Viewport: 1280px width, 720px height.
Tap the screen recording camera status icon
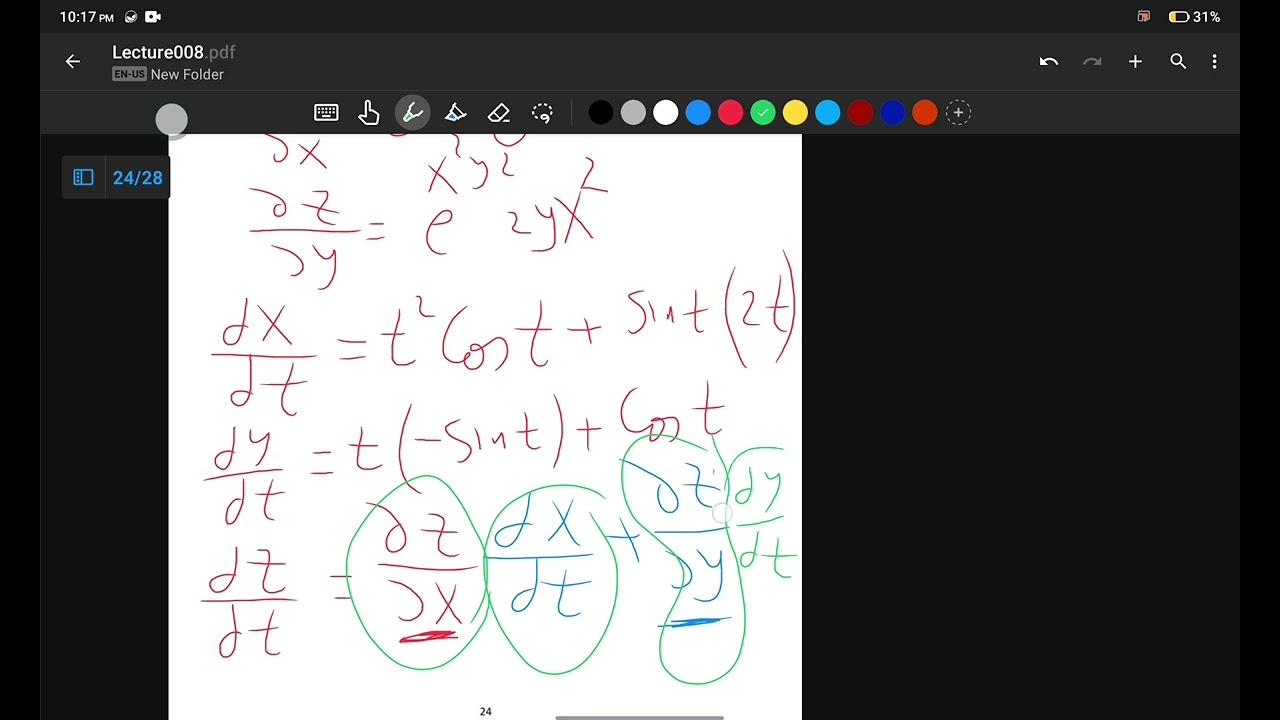(x=153, y=17)
